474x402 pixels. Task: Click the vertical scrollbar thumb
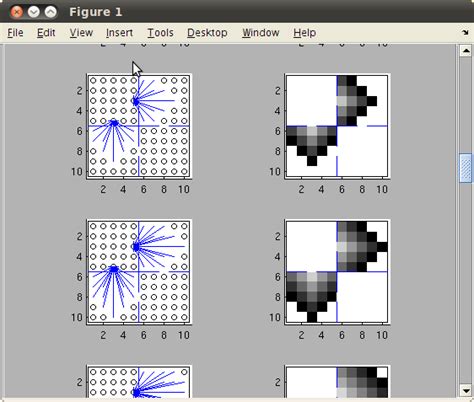(465, 168)
